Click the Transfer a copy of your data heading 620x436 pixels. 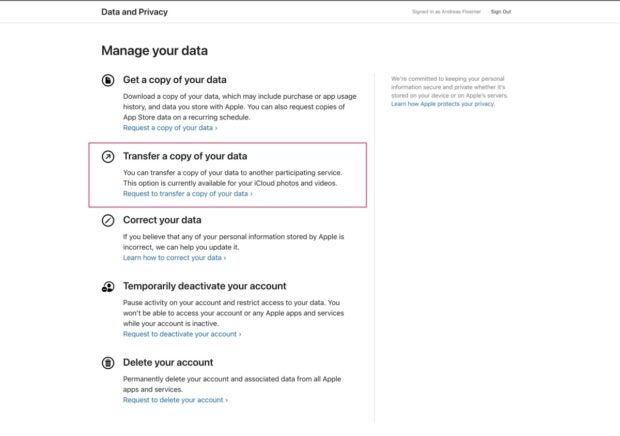tap(185, 157)
